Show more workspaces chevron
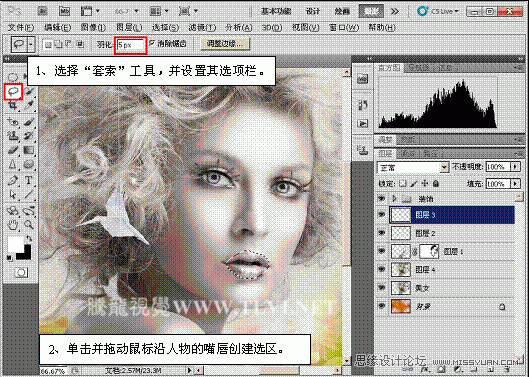 click(394, 11)
